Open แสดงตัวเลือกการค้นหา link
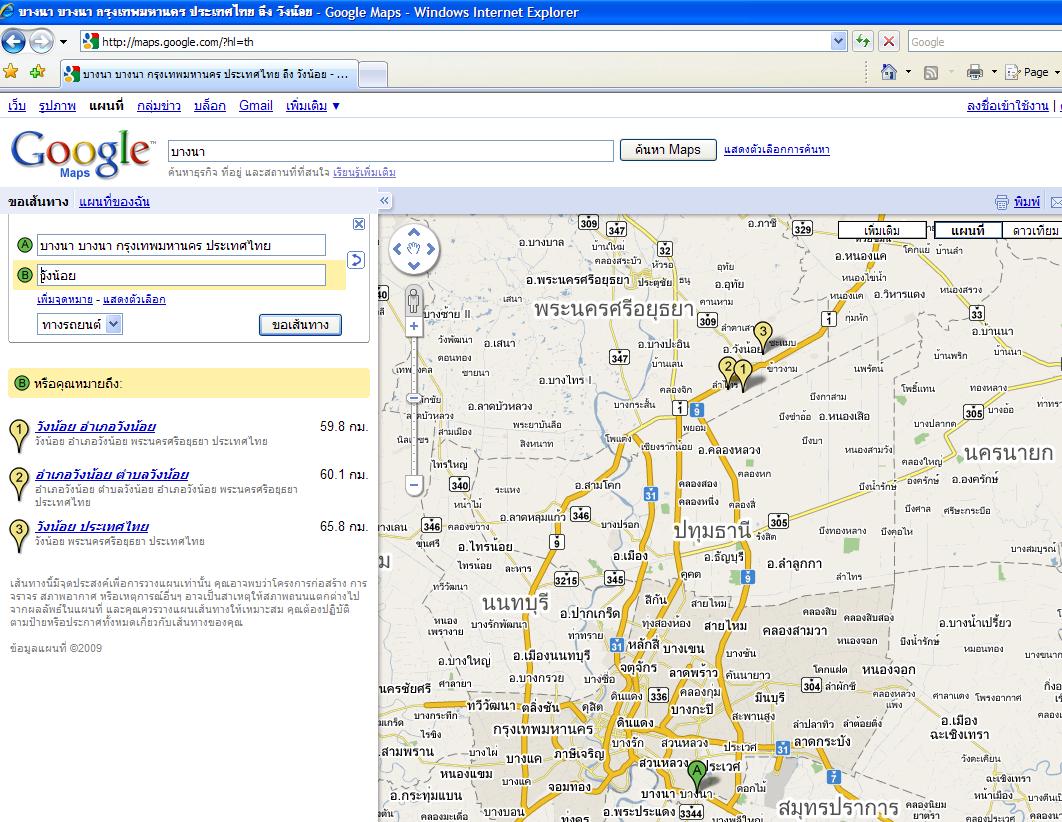 tap(776, 150)
